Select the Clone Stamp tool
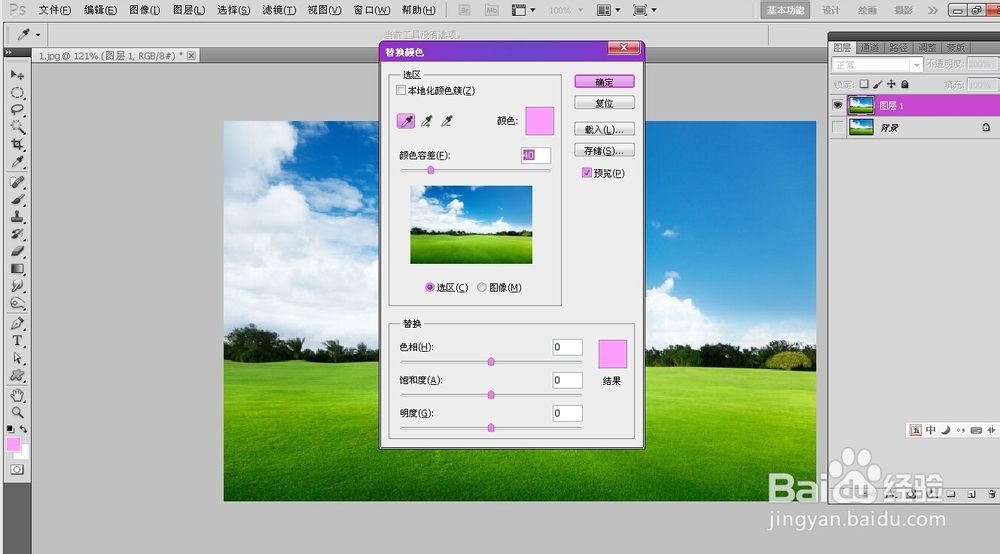 click(17, 217)
